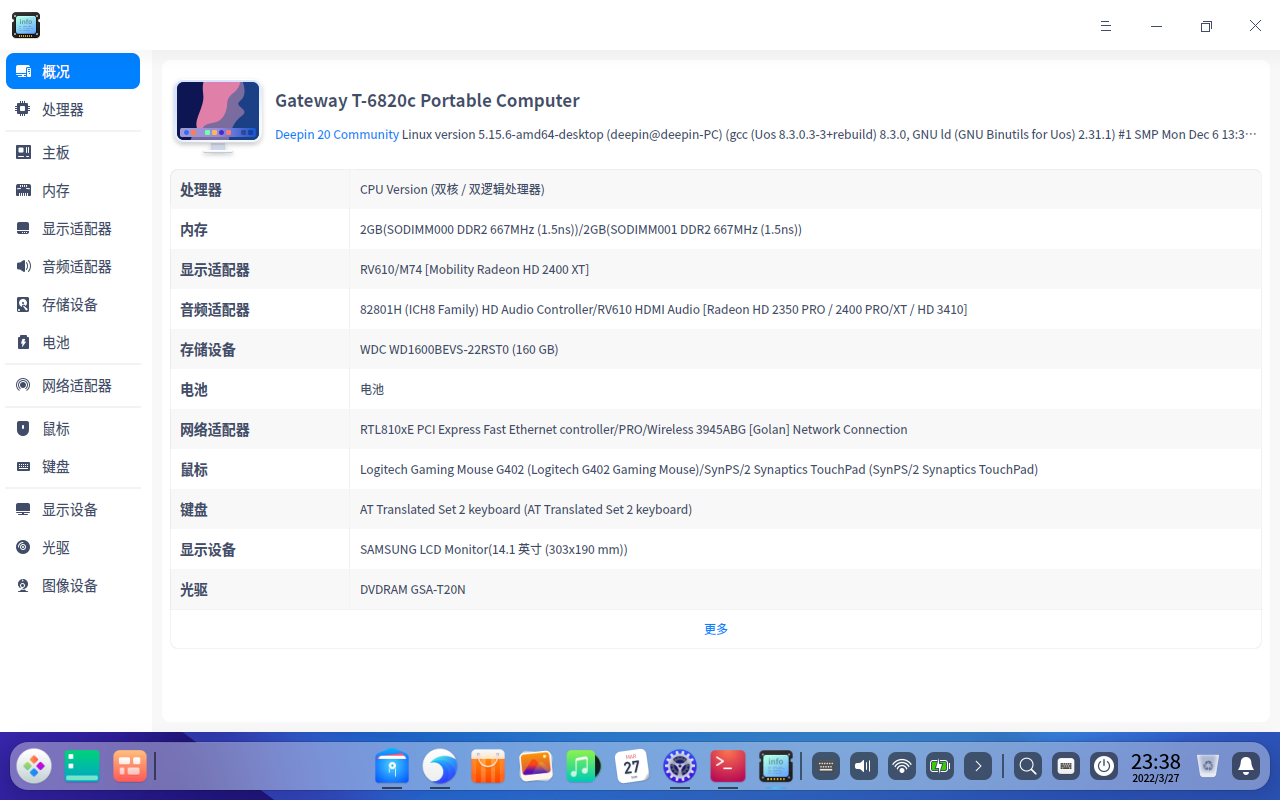Screen dimensions: 1280x800
Task: Launch the red Terminal from the dock
Action: (728, 766)
